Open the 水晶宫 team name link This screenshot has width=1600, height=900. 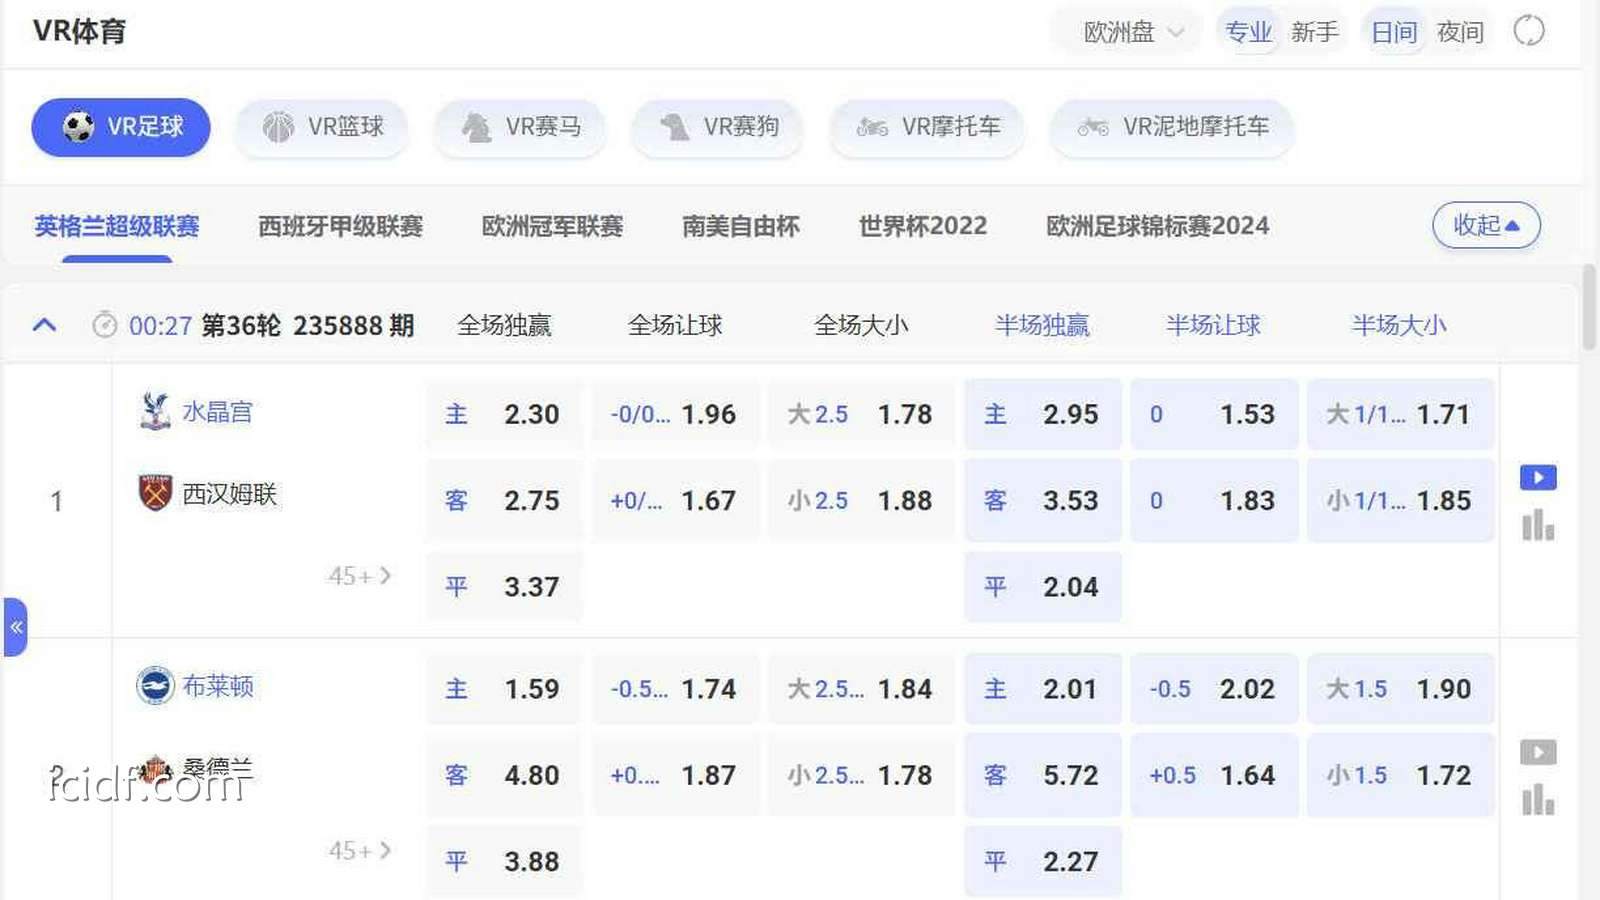[217, 412]
